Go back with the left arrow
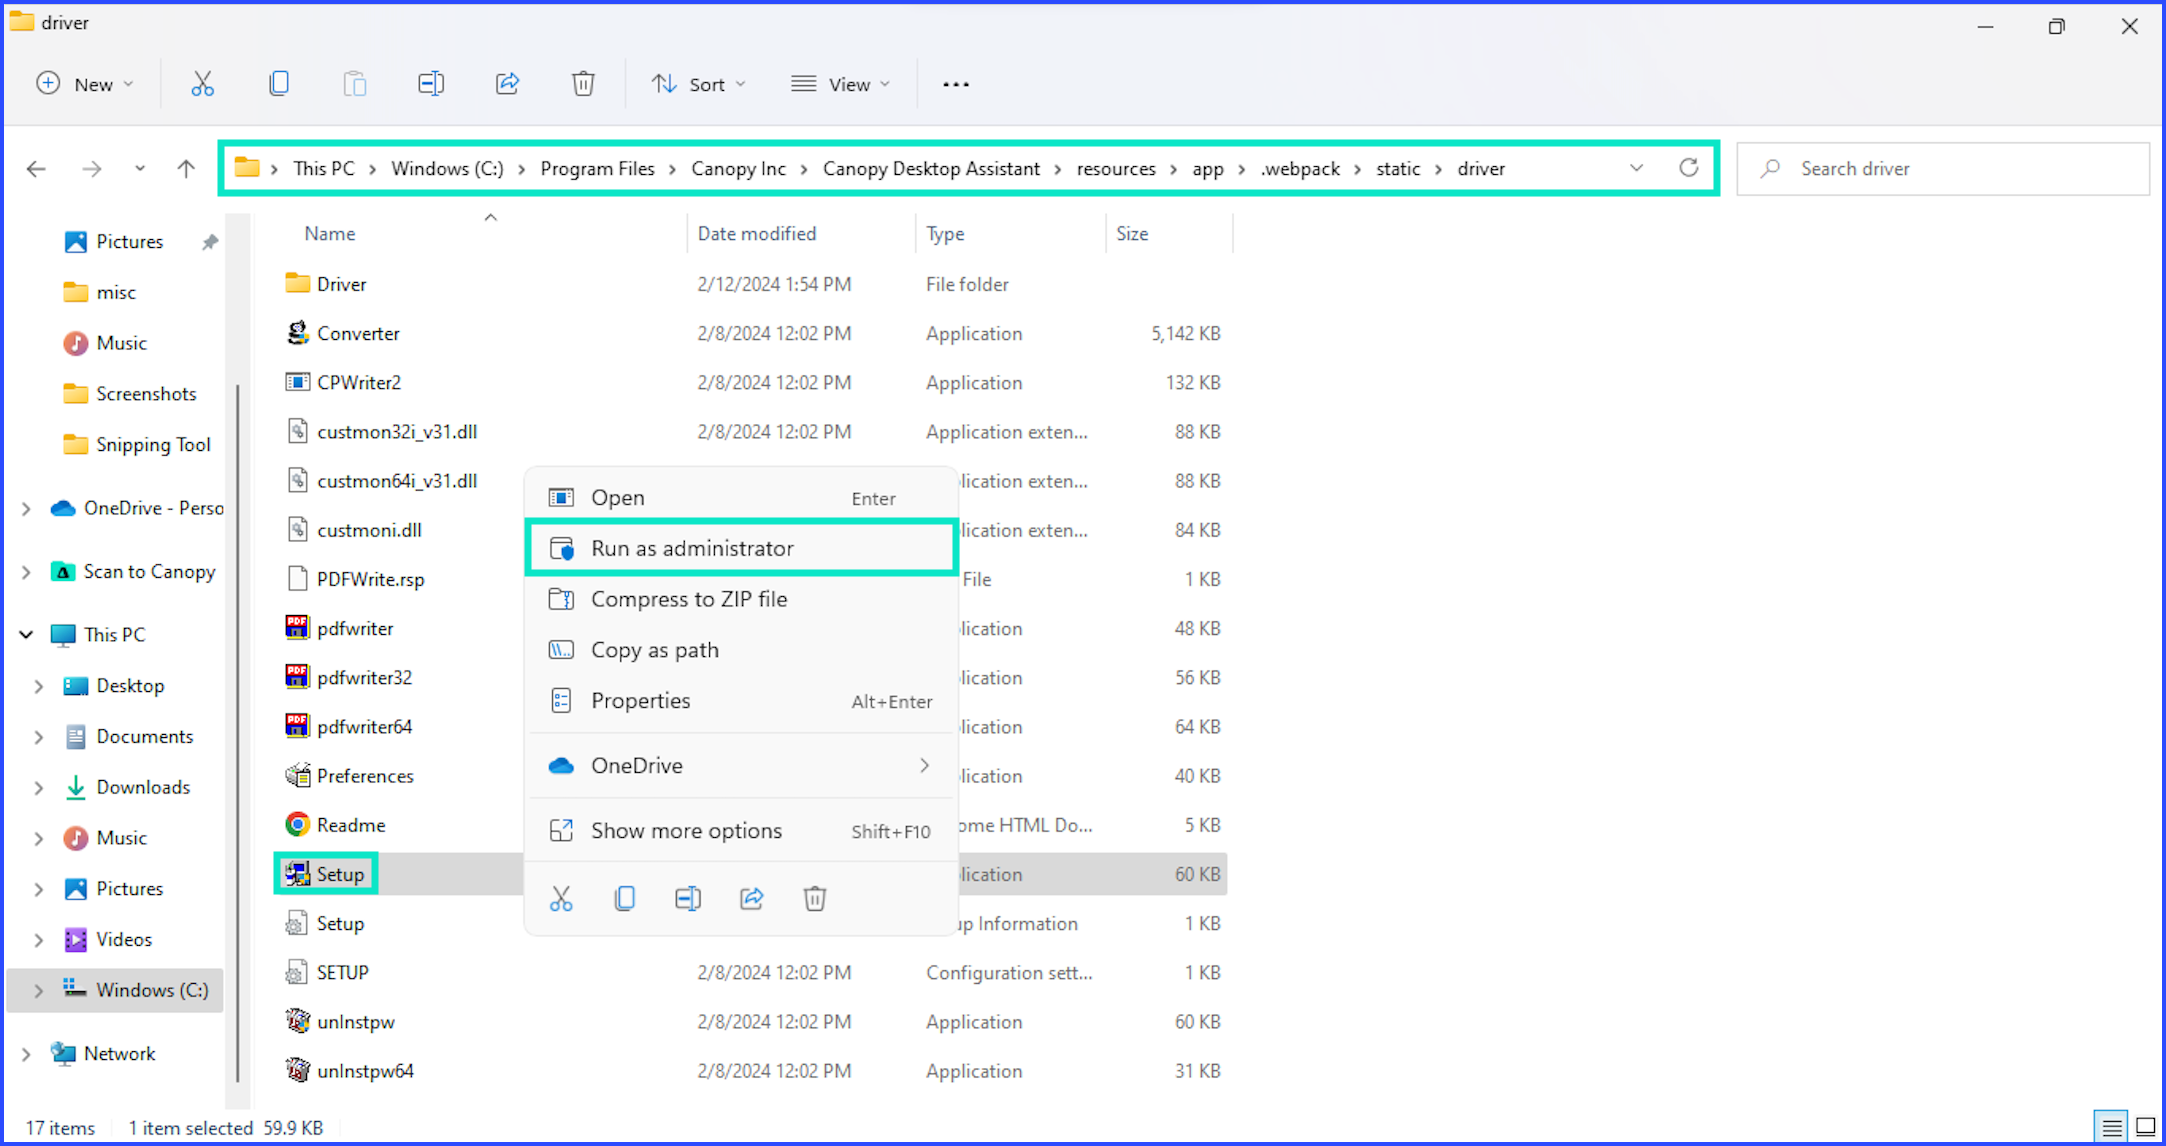Image resolution: width=2166 pixels, height=1146 pixels. 36,169
